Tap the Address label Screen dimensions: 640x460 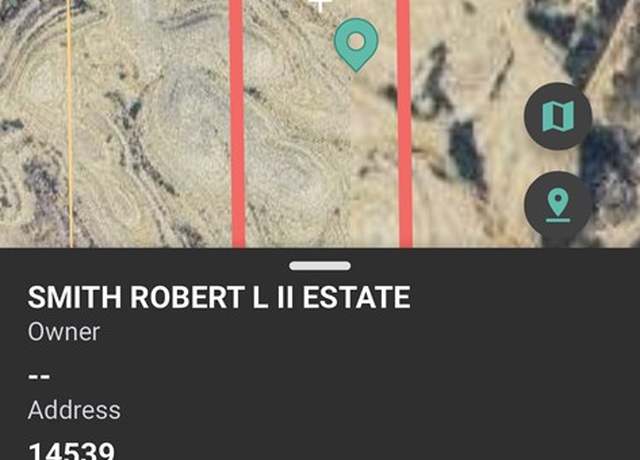tap(74, 410)
